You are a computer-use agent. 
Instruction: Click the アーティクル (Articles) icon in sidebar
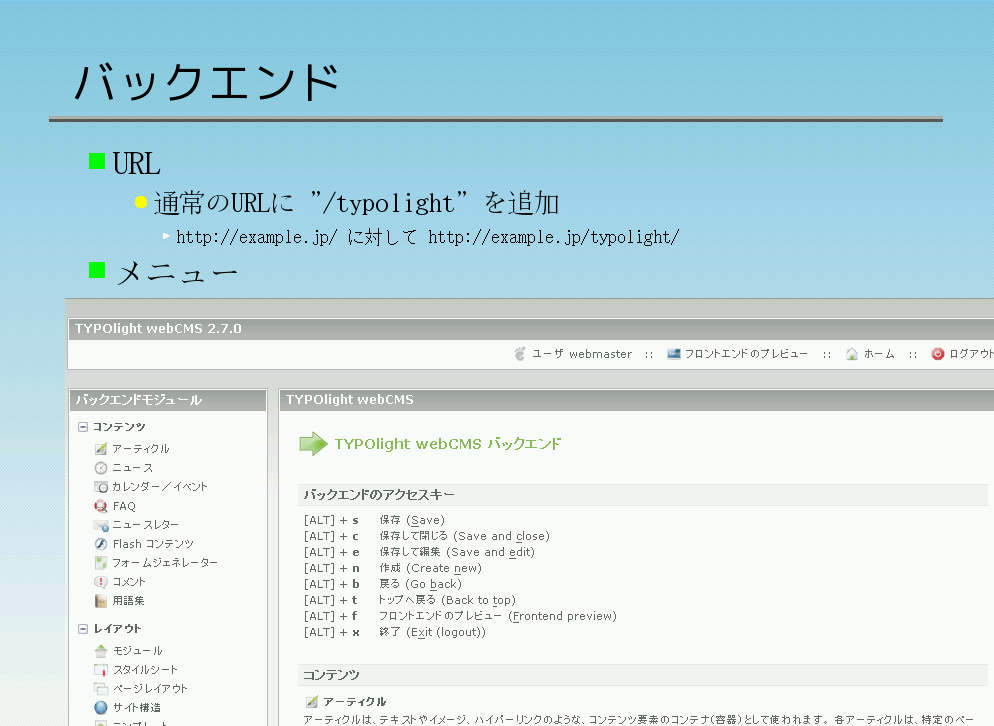click(x=101, y=449)
